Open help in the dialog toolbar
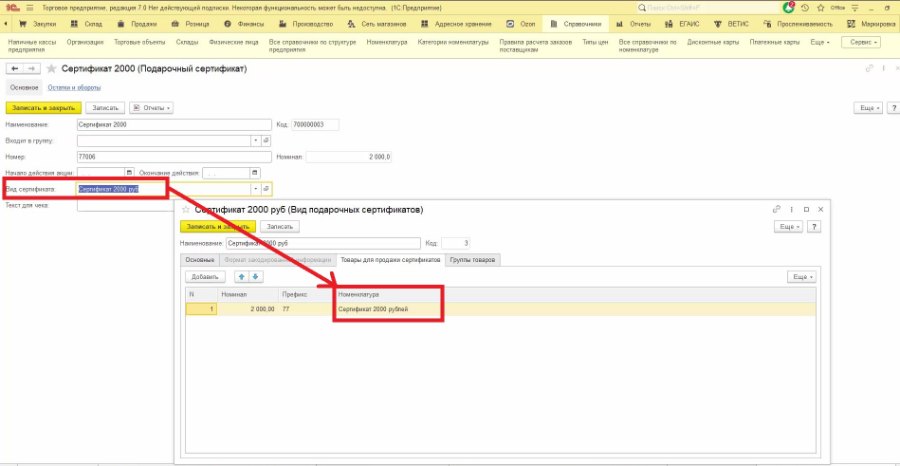Image resolution: width=900 pixels, height=466 pixels. tap(813, 227)
